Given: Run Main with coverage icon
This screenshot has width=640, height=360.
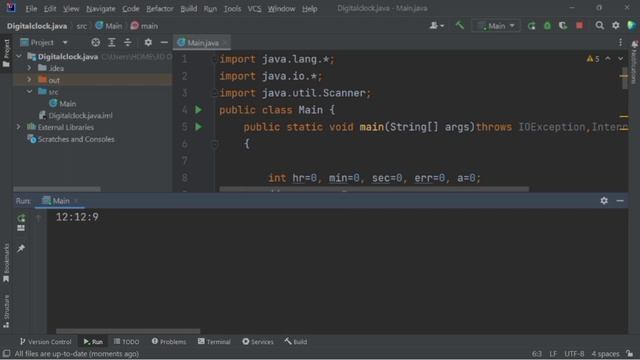Looking at the screenshot, I should (563, 26).
